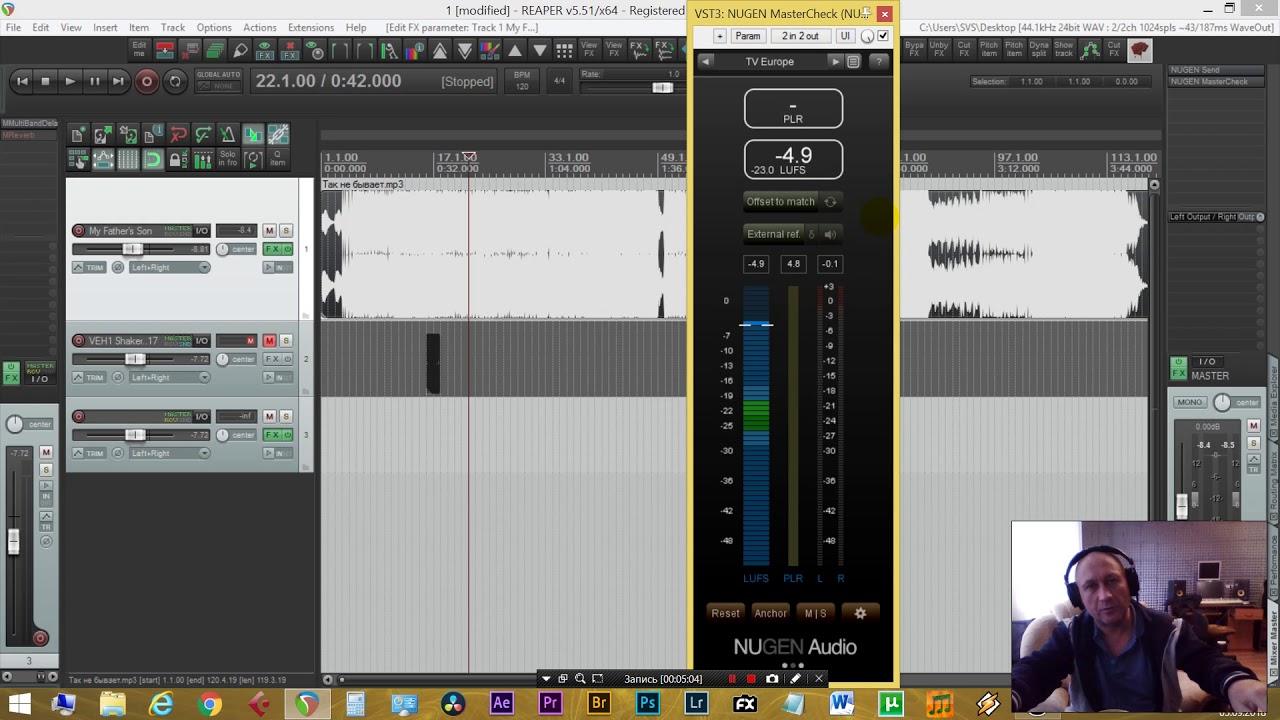Open the Track menu
This screenshot has width=1280, height=720.
pos(173,27)
